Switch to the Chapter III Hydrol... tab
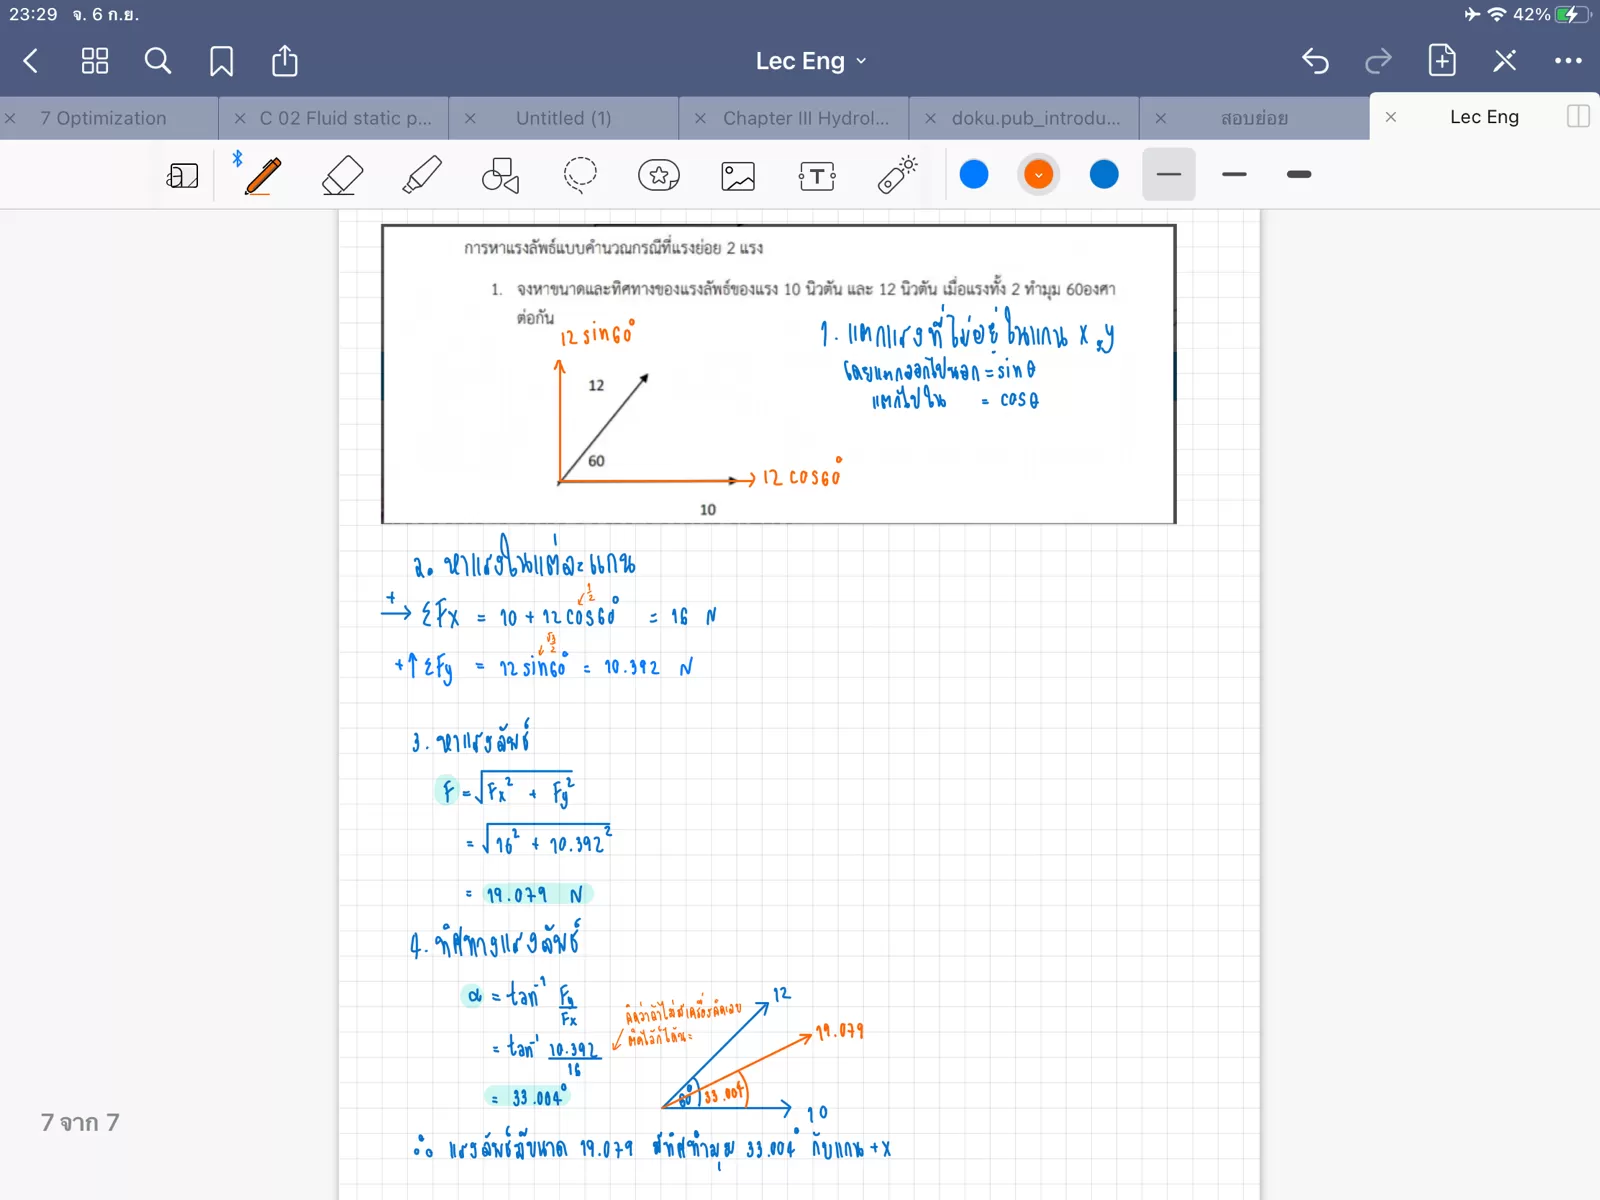This screenshot has height=1200, width=1600. click(x=805, y=118)
